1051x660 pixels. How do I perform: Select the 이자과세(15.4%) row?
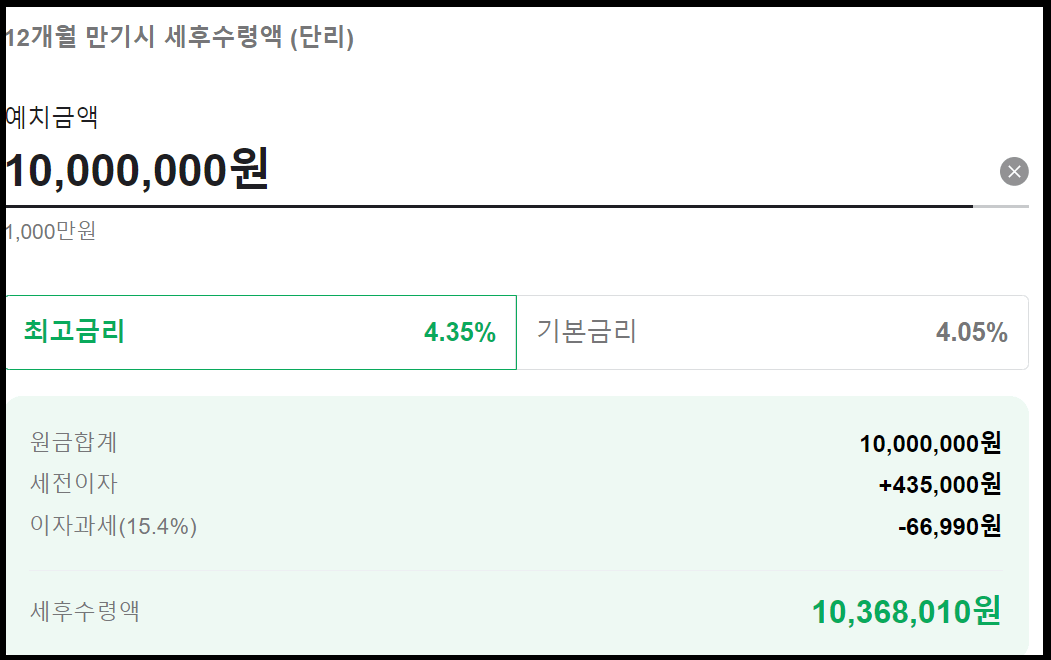pyautogui.click(x=110, y=526)
